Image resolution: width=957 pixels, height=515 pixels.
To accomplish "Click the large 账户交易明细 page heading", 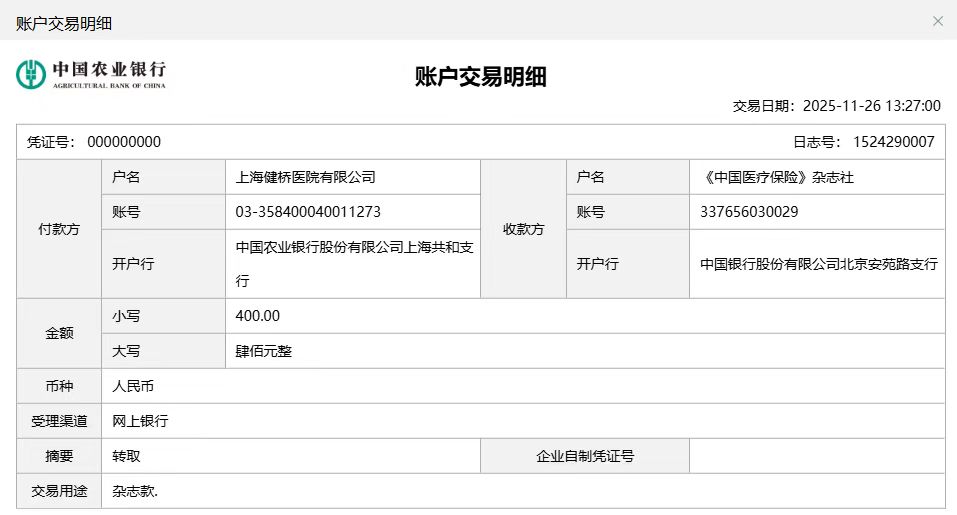I will point(480,77).
